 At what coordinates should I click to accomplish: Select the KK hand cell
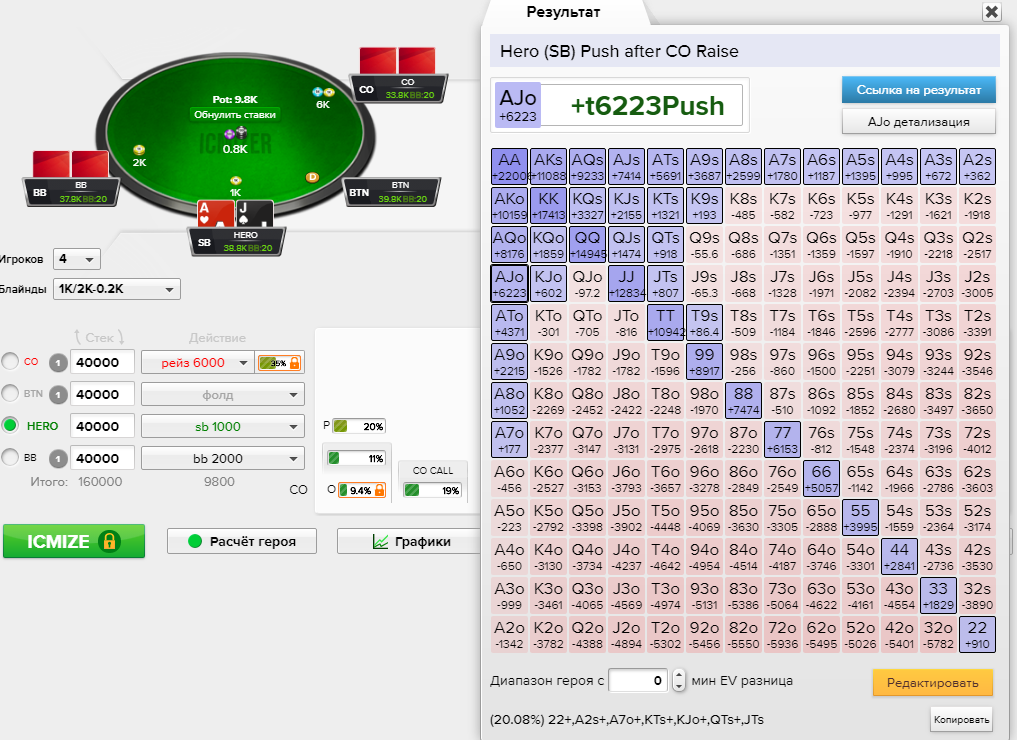click(548, 206)
